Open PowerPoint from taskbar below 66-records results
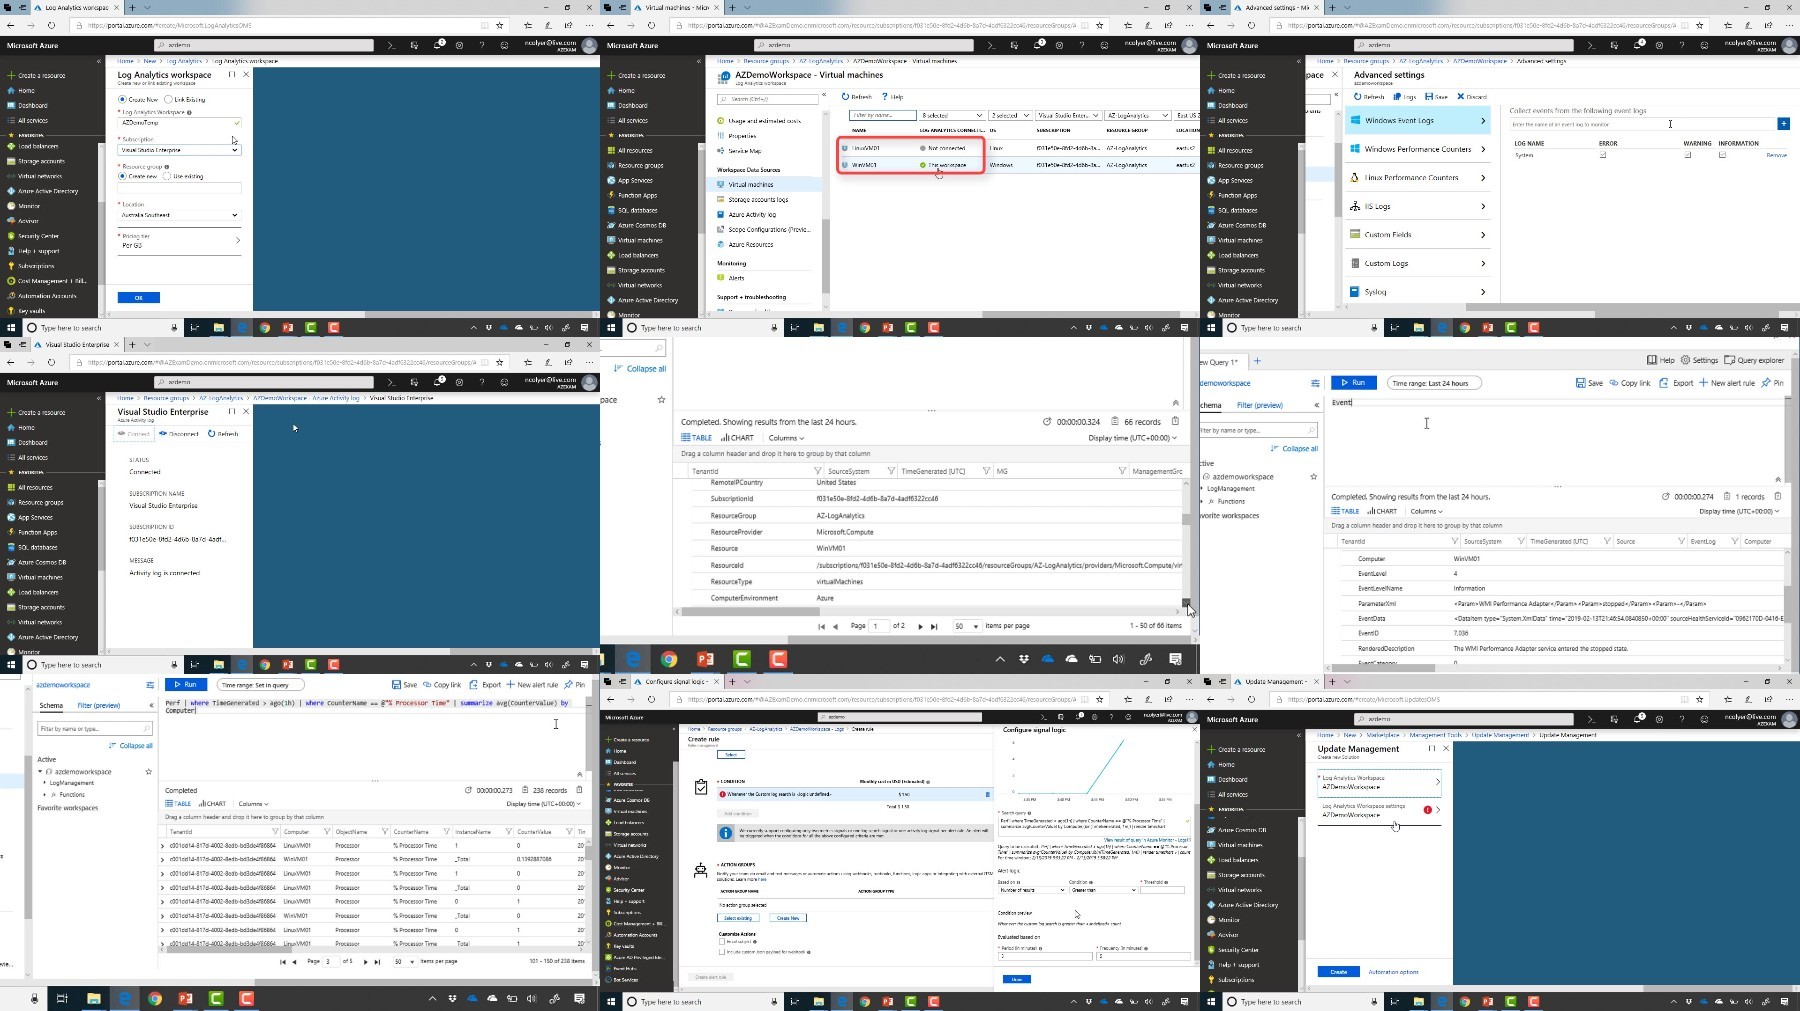This screenshot has height=1011, width=1800. [x=705, y=659]
